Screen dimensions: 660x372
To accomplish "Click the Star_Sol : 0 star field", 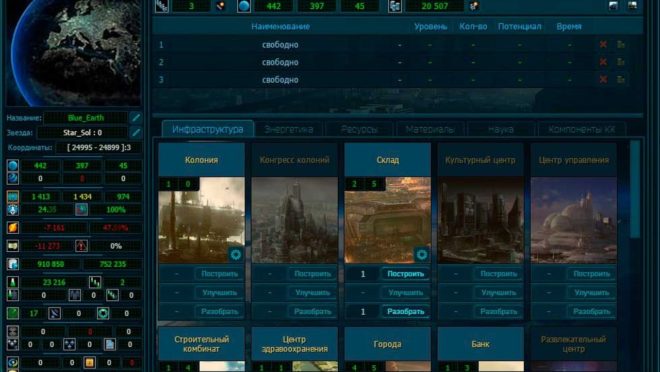I will (x=82, y=133).
